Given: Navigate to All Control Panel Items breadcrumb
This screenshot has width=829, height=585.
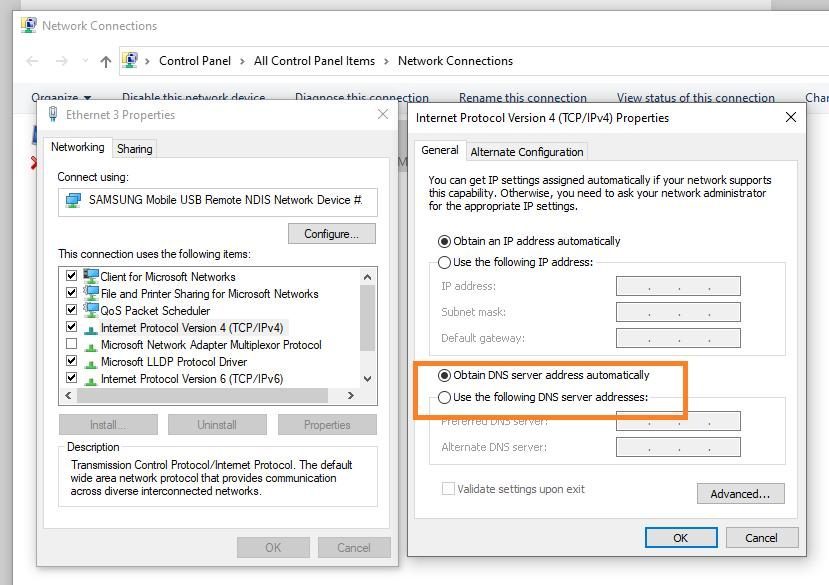Looking at the screenshot, I should click(x=314, y=61).
